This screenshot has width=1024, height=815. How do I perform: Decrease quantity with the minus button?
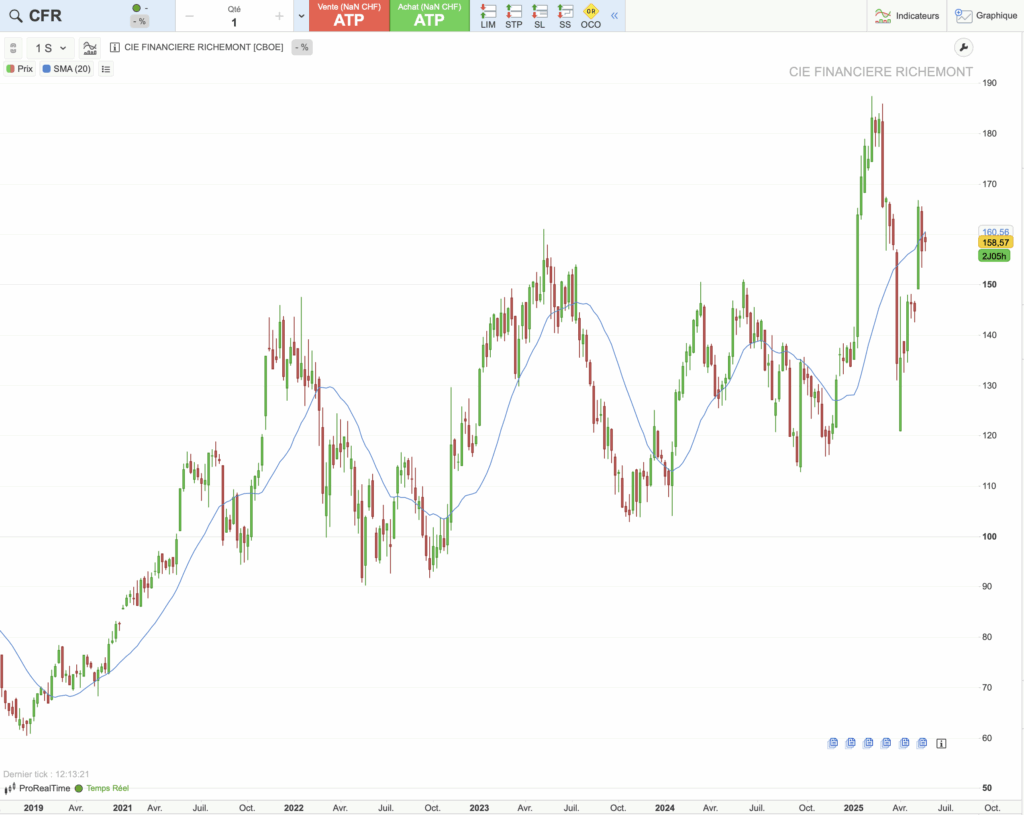189,16
